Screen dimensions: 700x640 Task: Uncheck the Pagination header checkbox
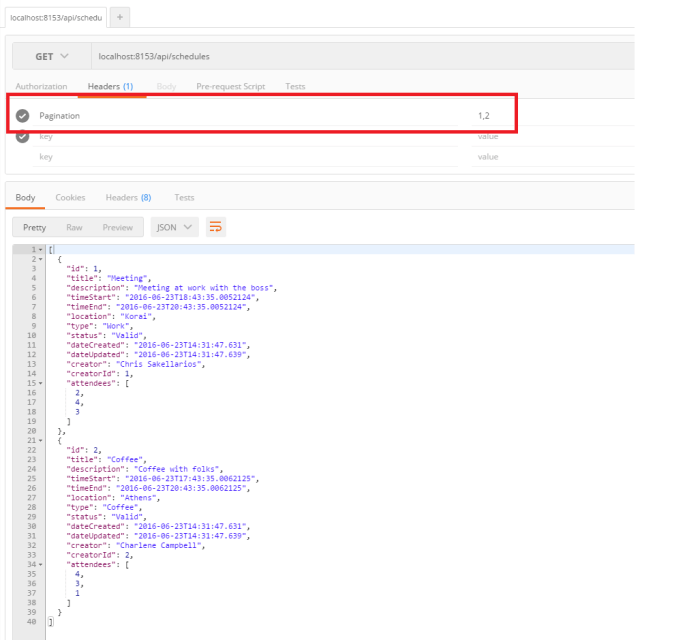pos(22,116)
